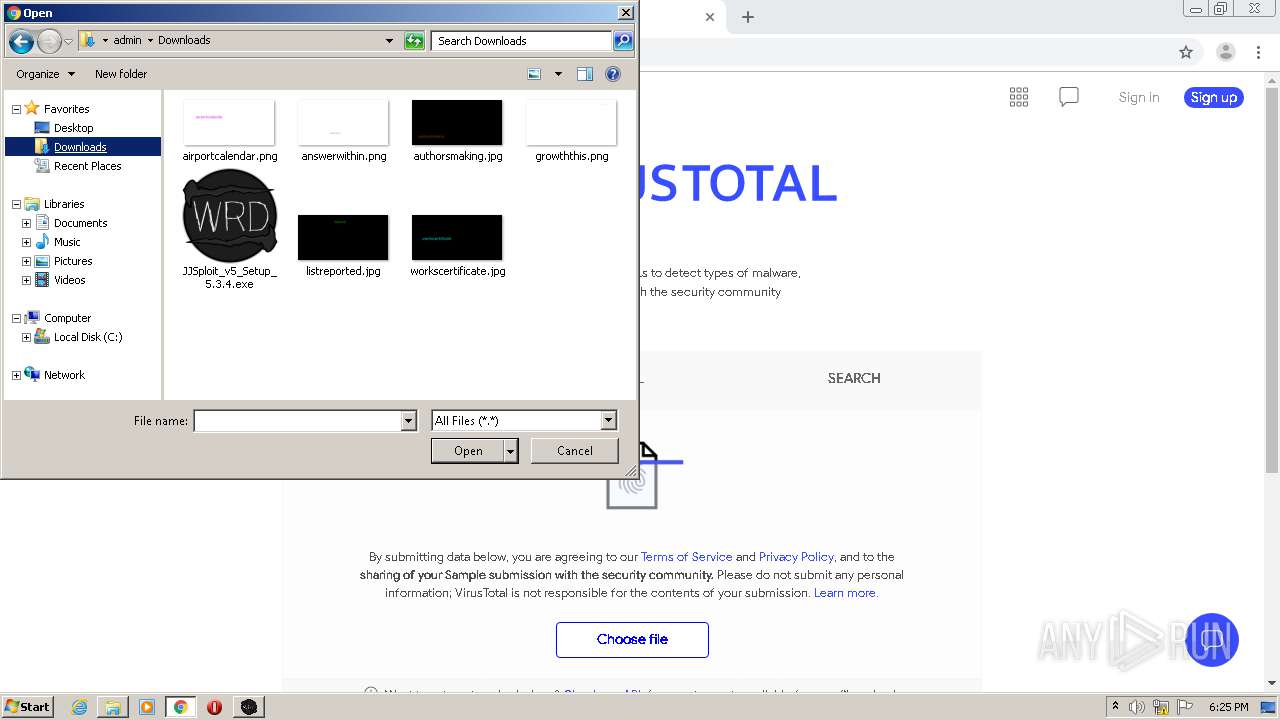The image size is (1280, 720).
Task: Open the Windows Start menu
Action: coord(27,707)
